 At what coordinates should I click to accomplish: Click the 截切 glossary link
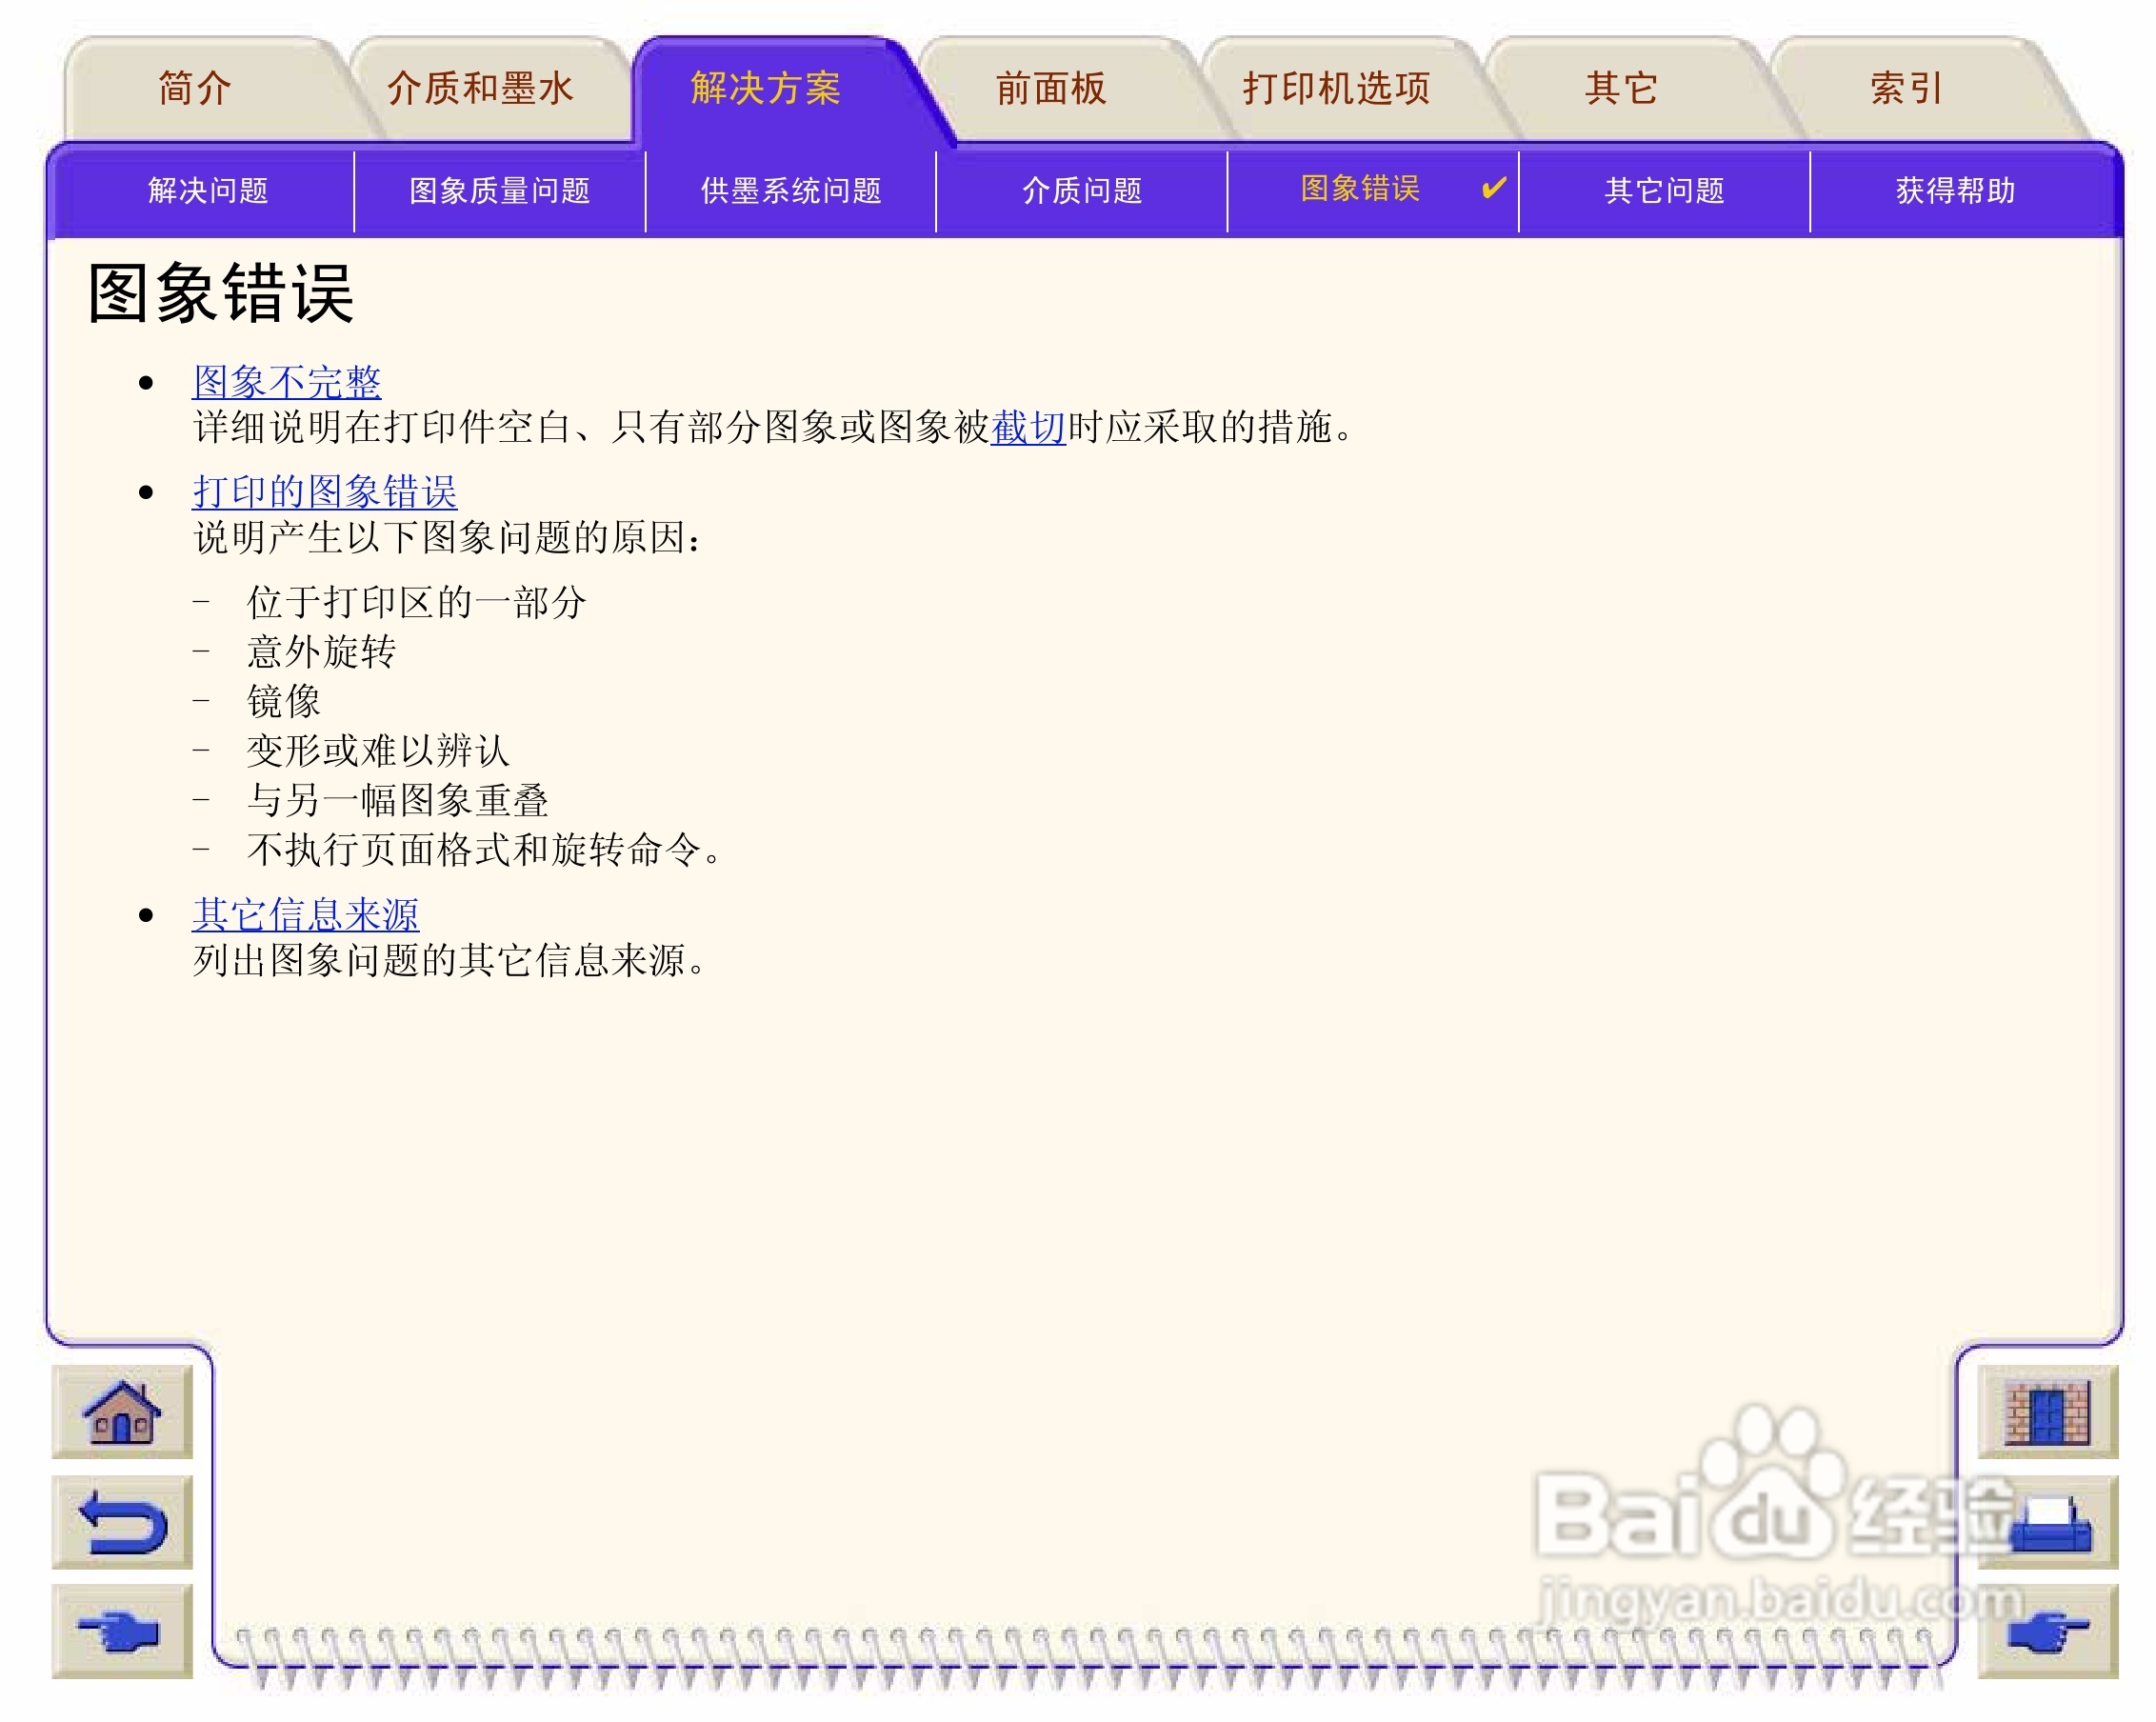point(1028,428)
